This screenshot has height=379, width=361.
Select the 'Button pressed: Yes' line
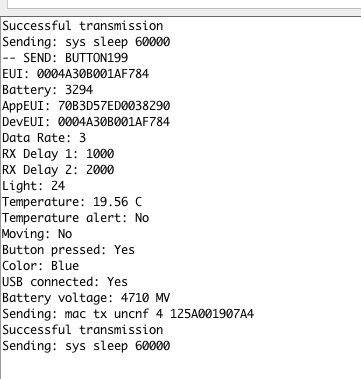click(x=69, y=250)
